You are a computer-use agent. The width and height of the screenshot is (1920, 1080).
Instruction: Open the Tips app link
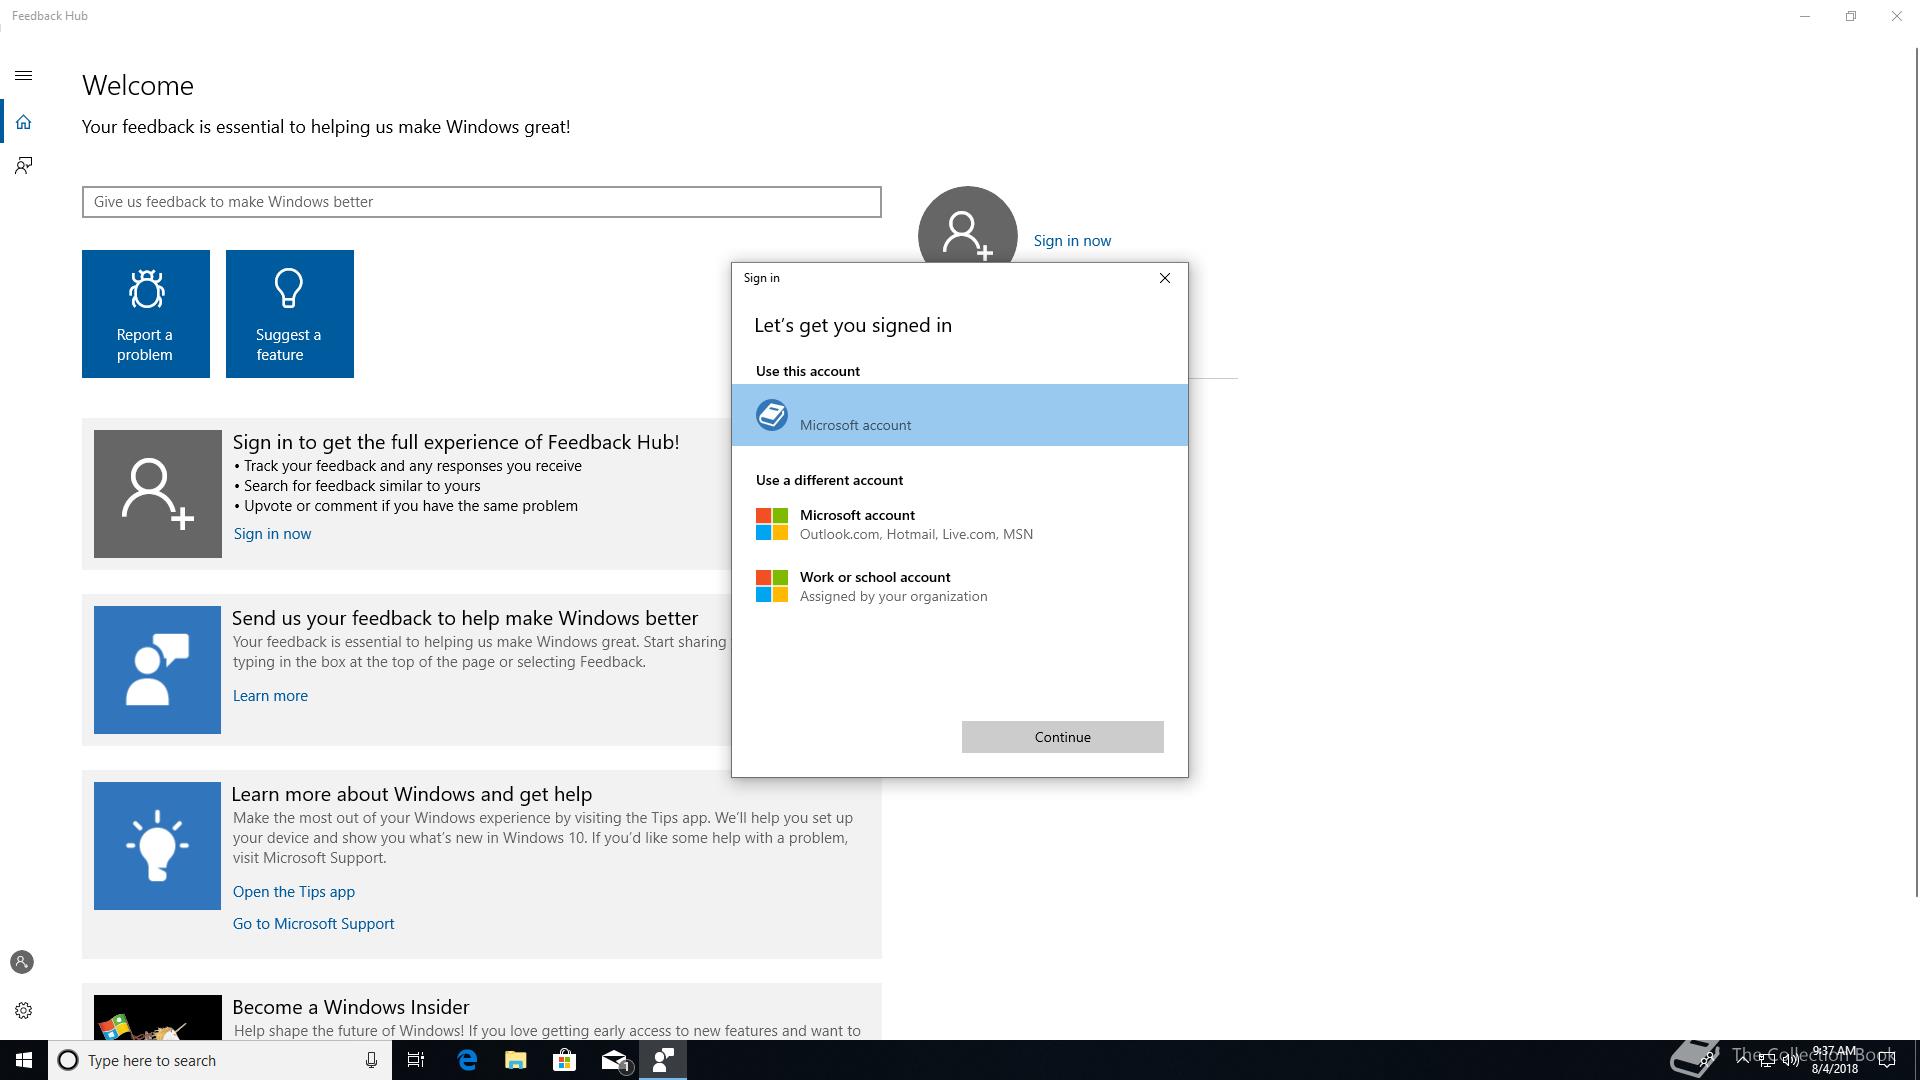coord(294,892)
